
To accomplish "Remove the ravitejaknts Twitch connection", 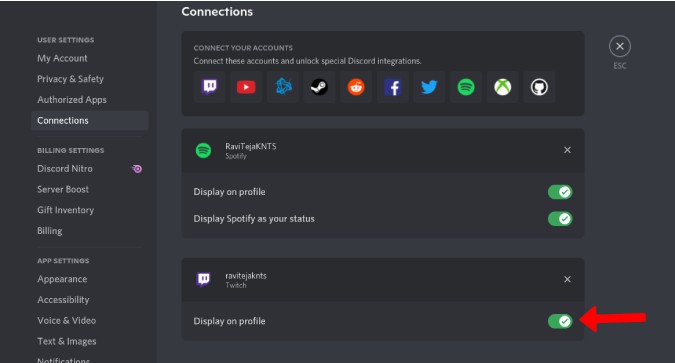I will 567,279.
